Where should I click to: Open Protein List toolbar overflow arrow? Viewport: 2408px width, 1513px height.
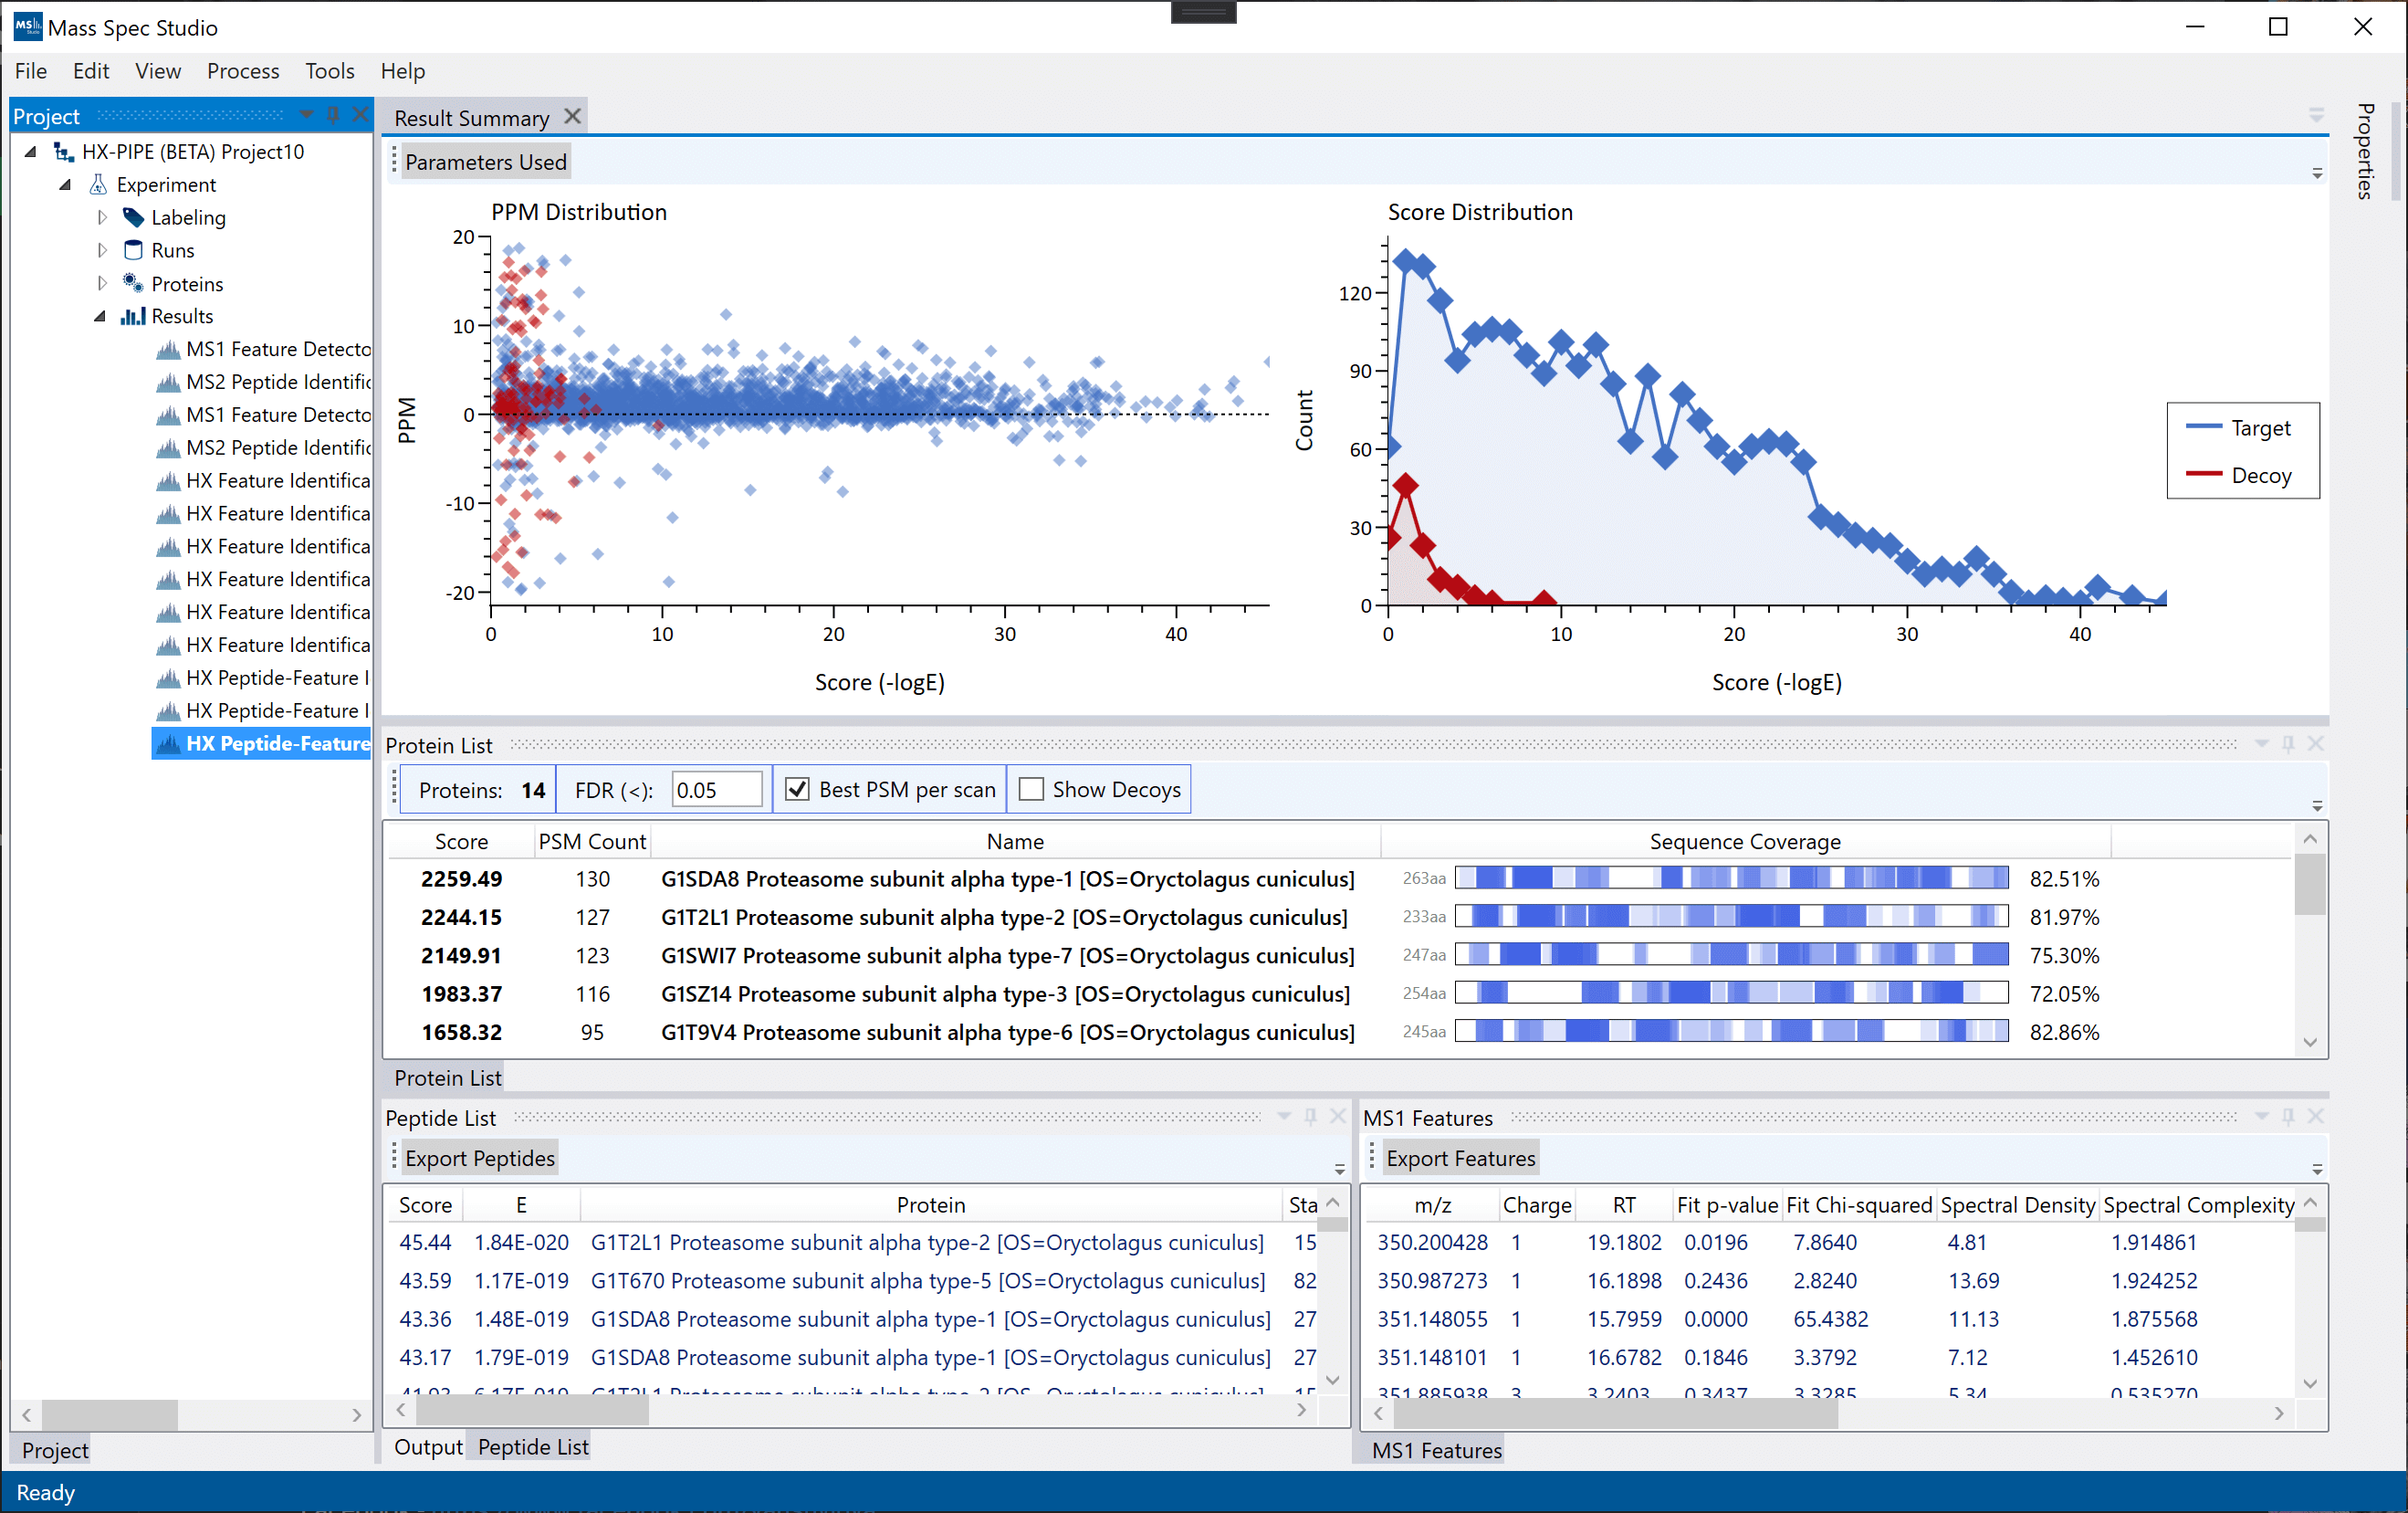[x=2317, y=806]
